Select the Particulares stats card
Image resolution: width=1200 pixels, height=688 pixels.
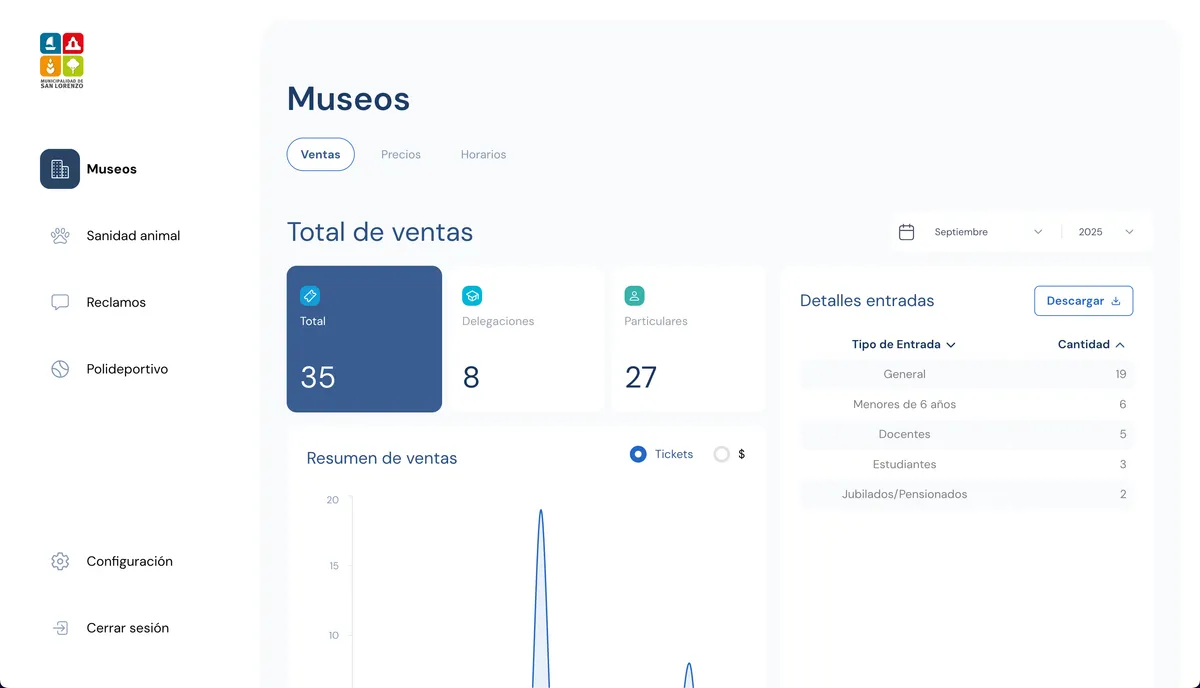point(688,339)
